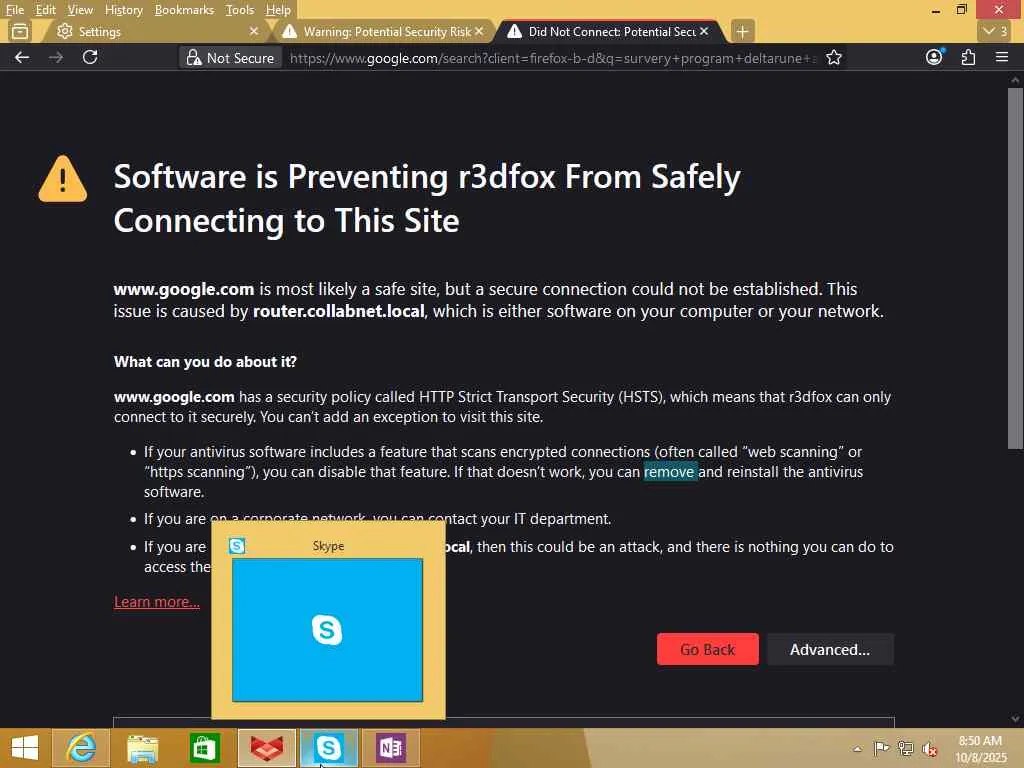
Task: Click the Advanced... button
Action: tap(829, 649)
